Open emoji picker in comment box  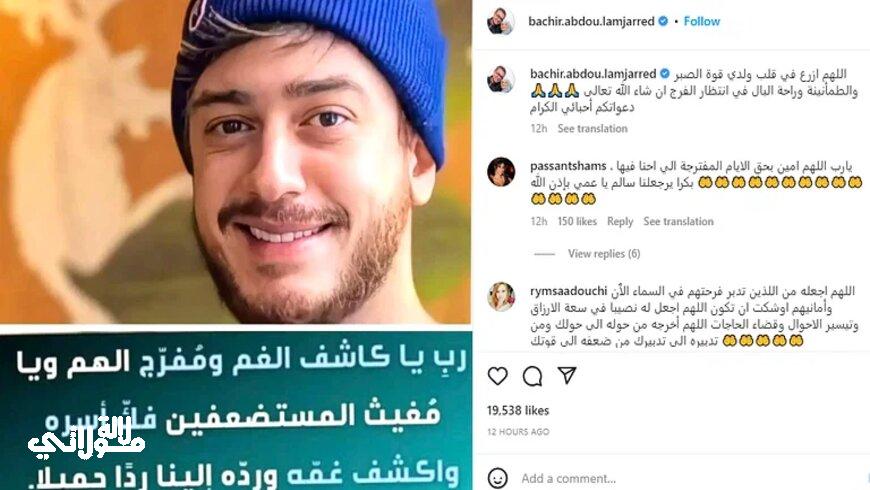498,478
